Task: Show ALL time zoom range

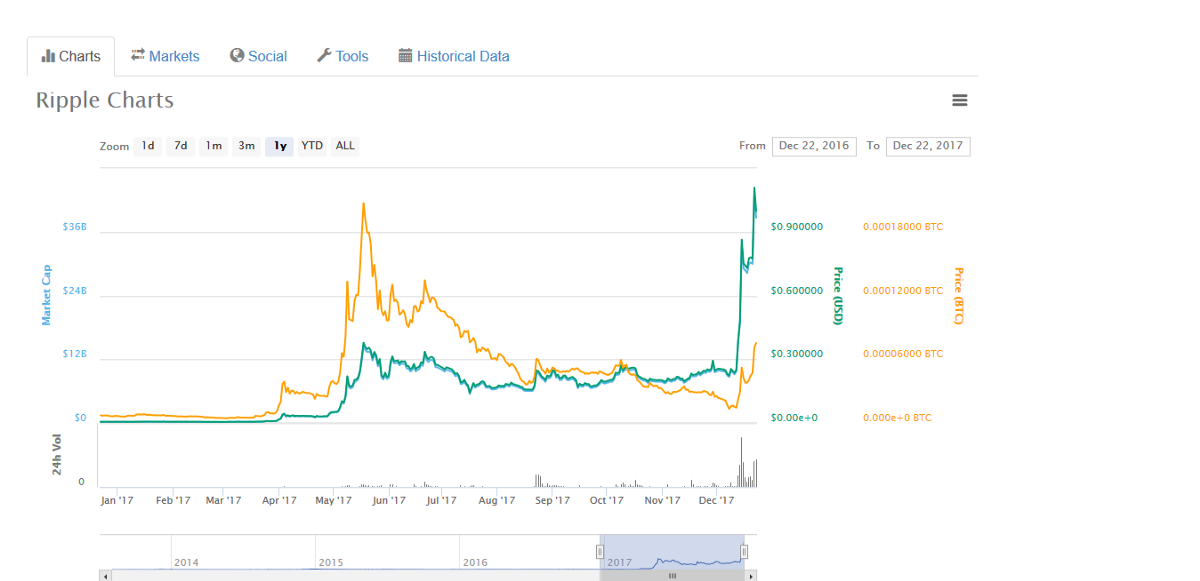Action: [345, 146]
